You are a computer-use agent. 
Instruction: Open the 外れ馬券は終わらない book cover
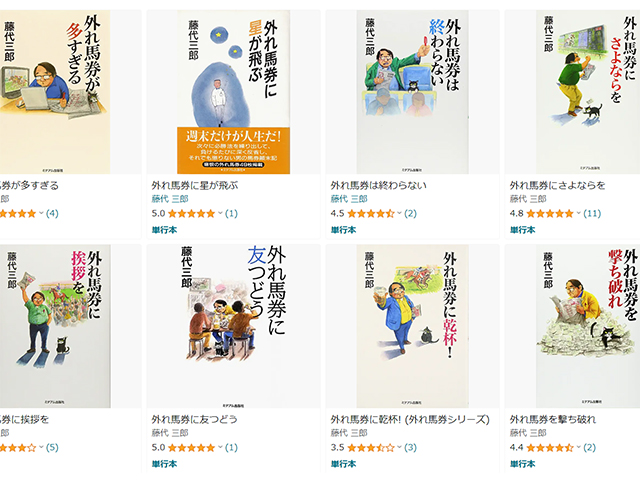click(x=412, y=92)
